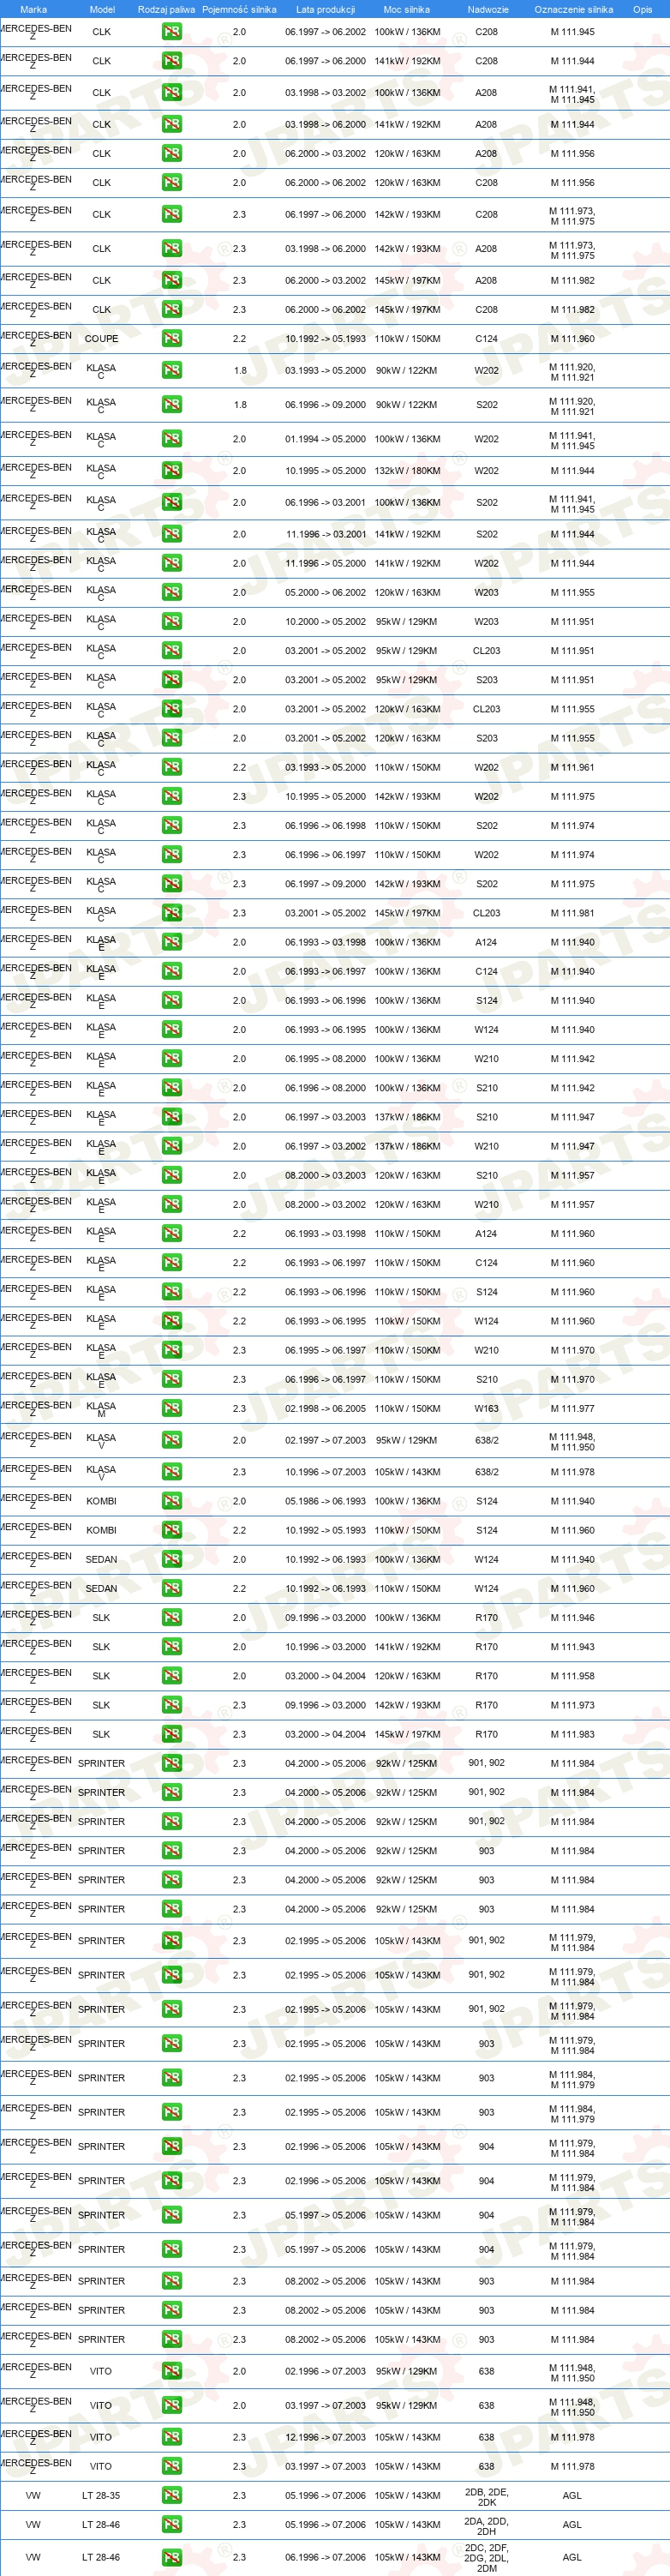Select the M 111.983 engine code
The image size is (670, 2576).
tap(572, 1734)
